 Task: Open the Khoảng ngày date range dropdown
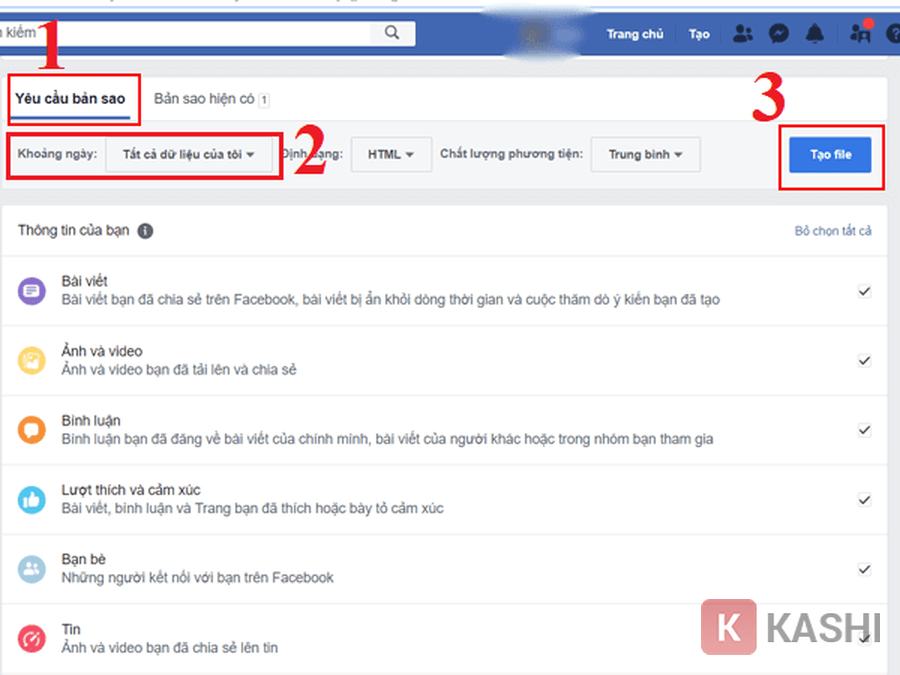[x=190, y=155]
